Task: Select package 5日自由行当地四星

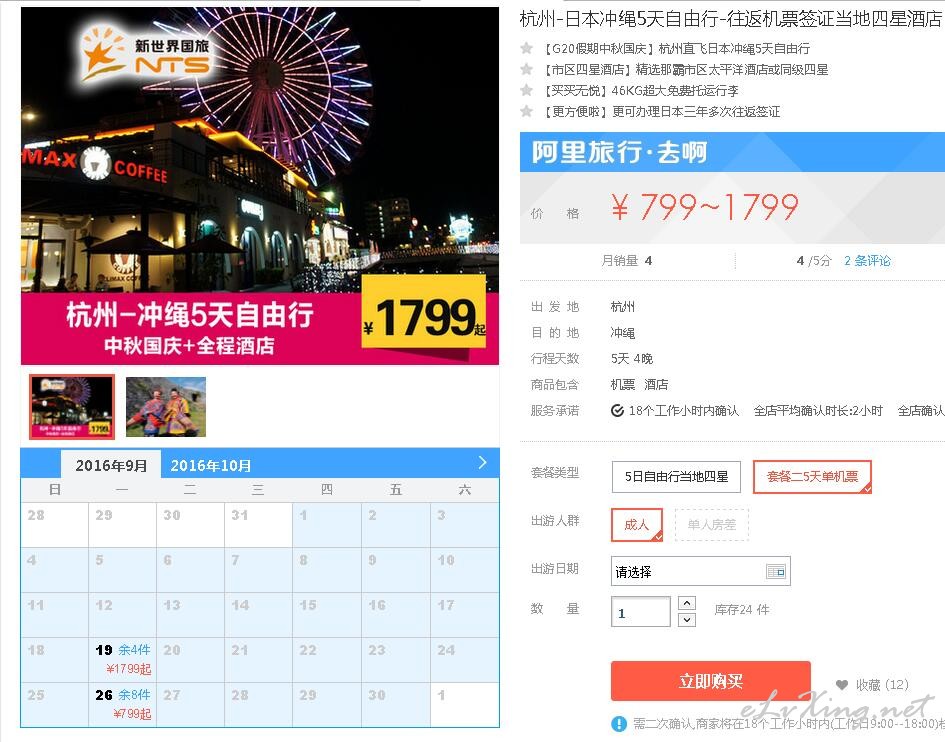Action: (x=676, y=477)
